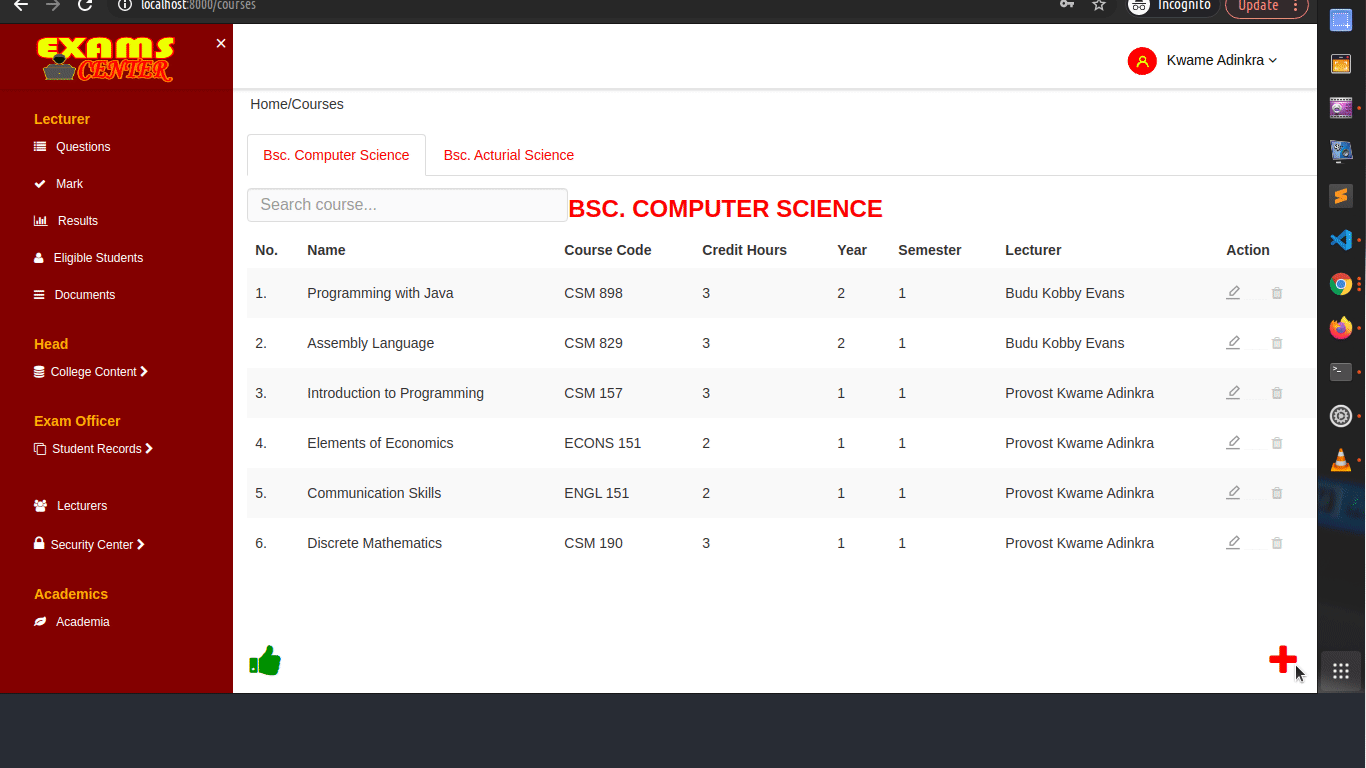Edit the Introduction to Programming course

(1233, 393)
